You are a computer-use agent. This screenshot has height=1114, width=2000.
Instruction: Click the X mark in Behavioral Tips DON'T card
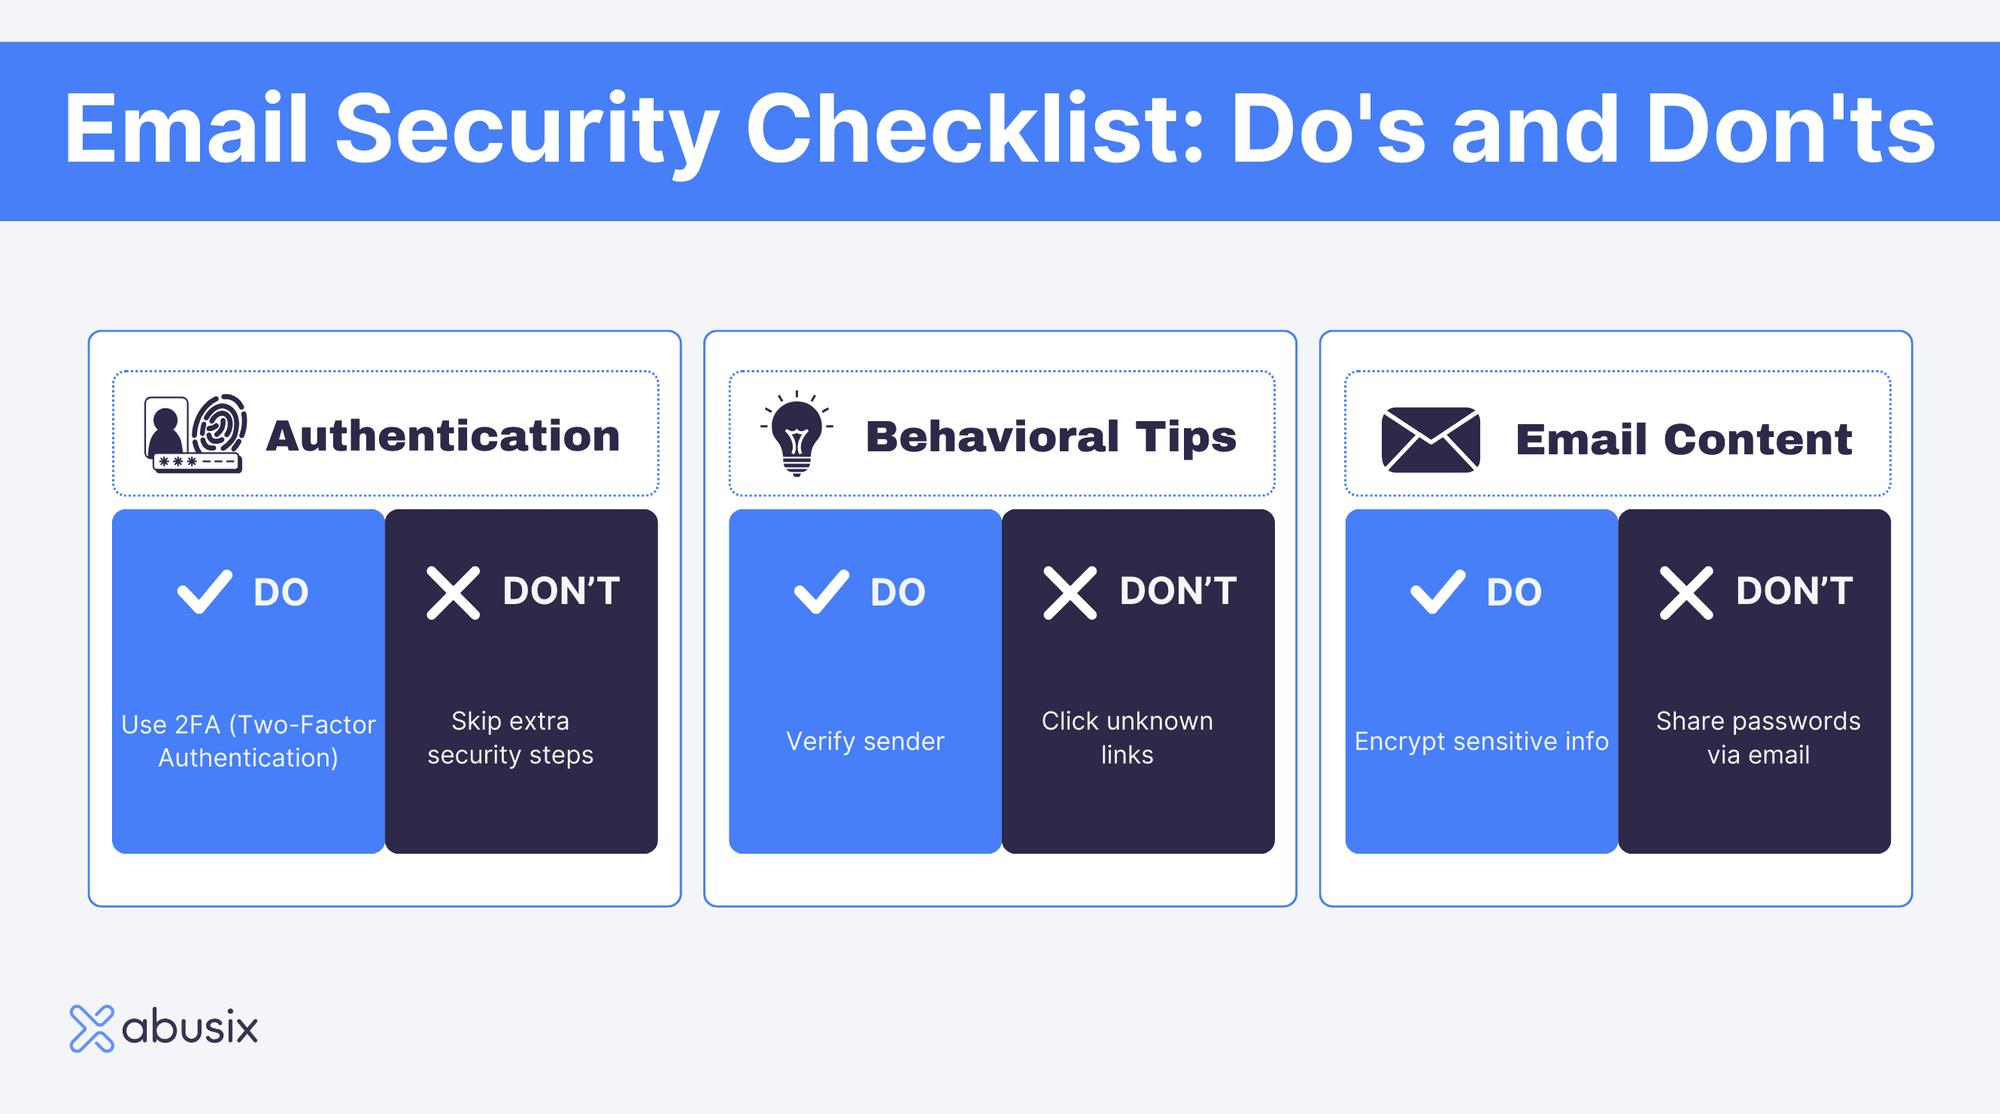(x=1070, y=593)
